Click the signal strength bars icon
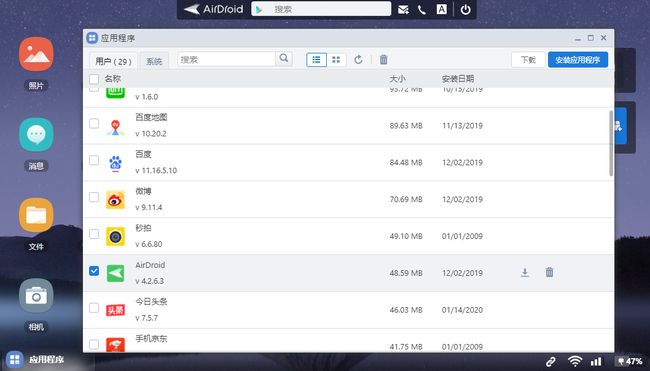 click(596, 361)
